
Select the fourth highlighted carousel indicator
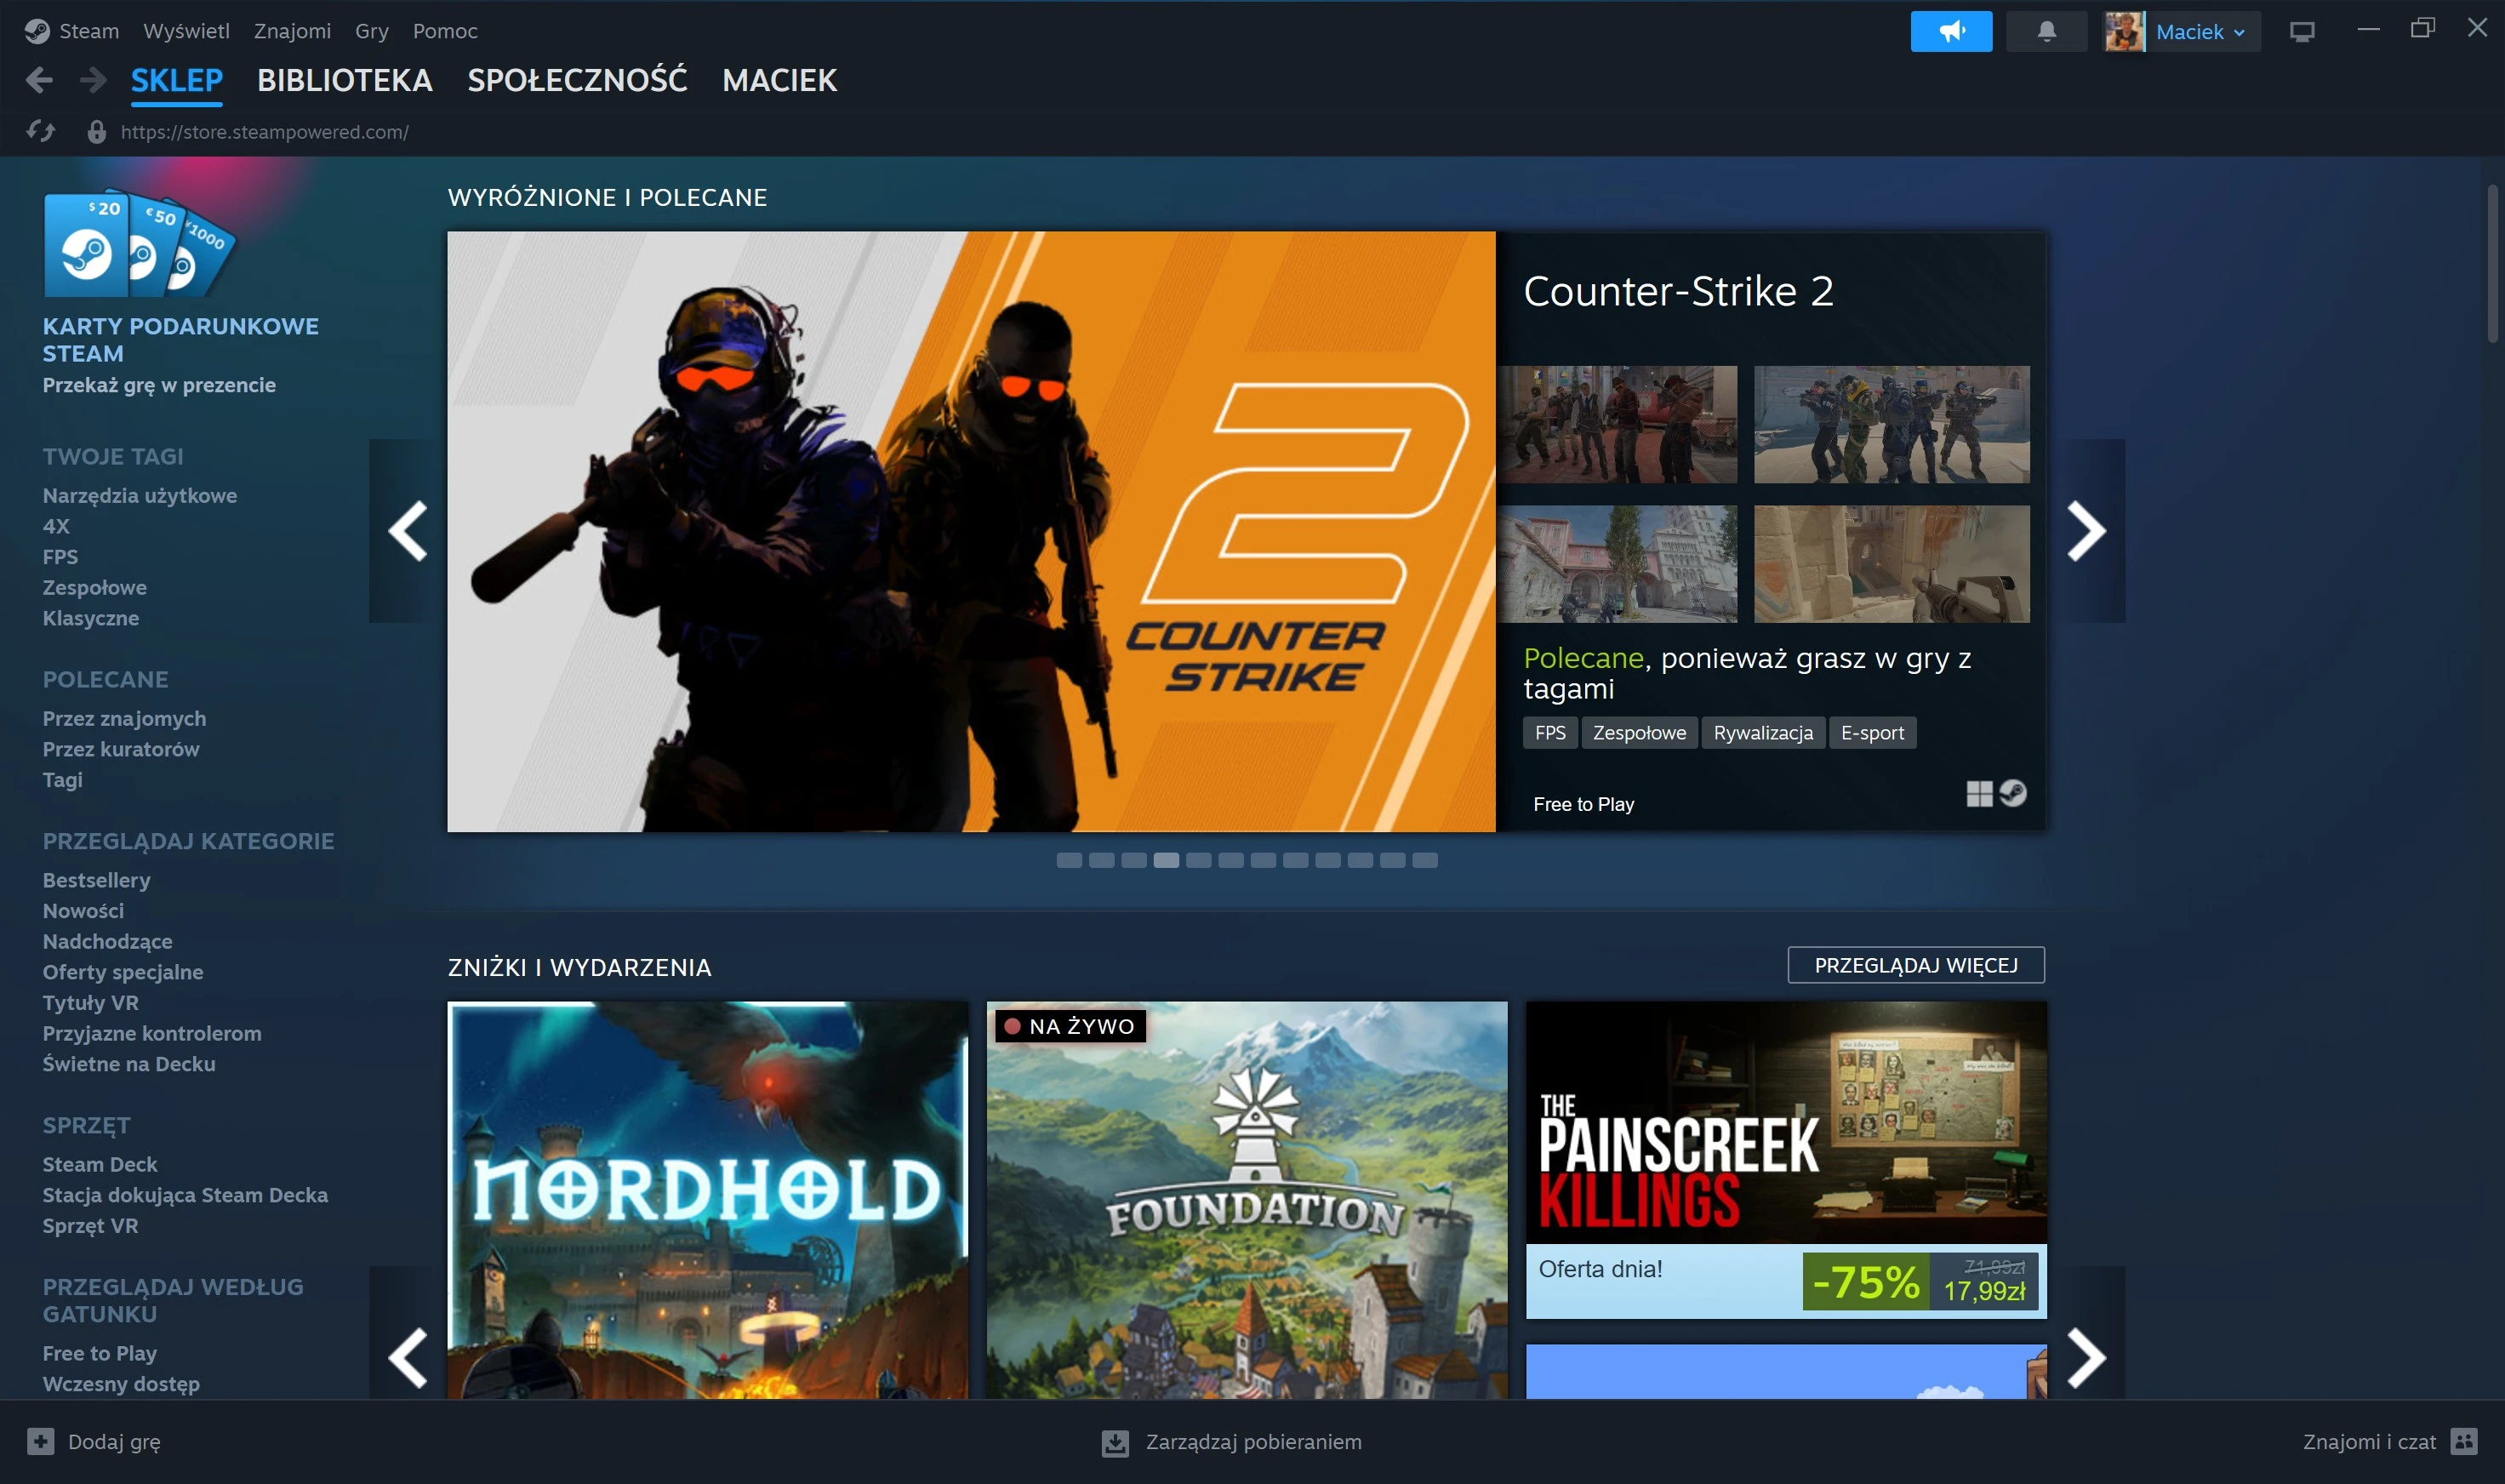[x=1166, y=860]
